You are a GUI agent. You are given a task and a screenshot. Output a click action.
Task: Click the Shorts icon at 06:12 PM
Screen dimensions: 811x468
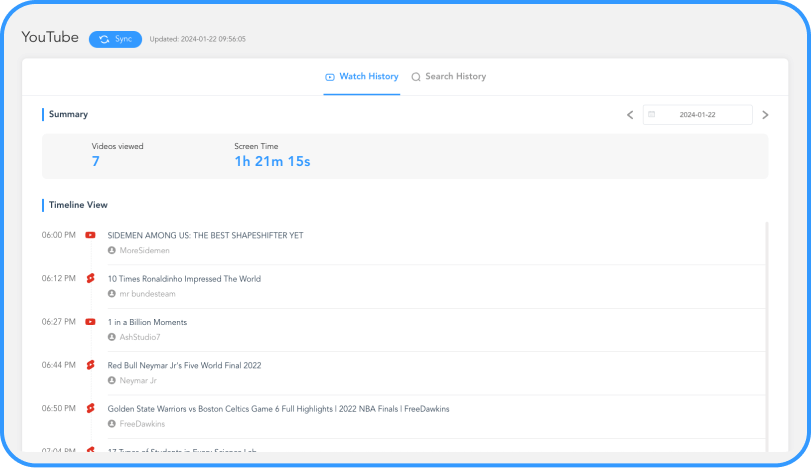90,279
